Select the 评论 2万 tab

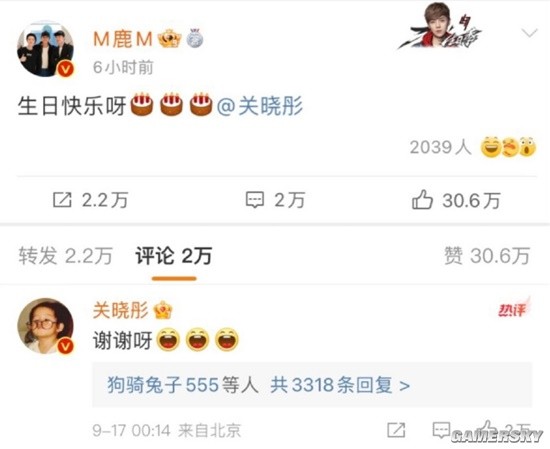tap(174, 255)
